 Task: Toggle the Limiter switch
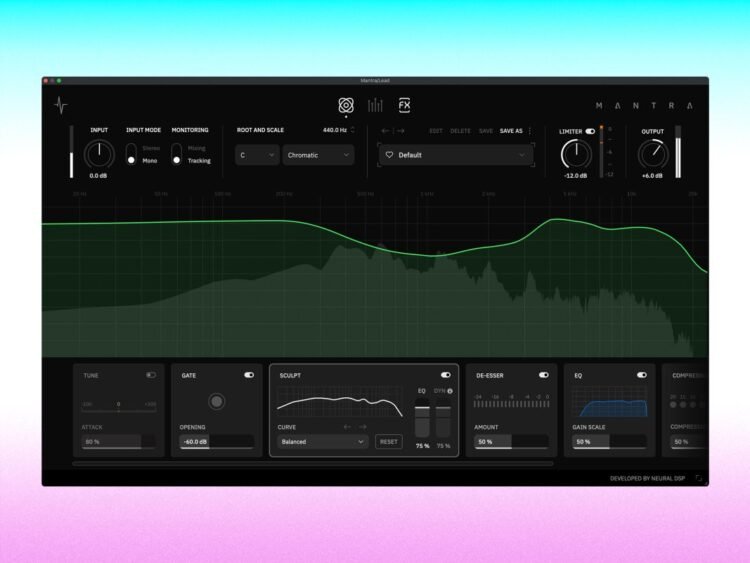[x=590, y=131]
